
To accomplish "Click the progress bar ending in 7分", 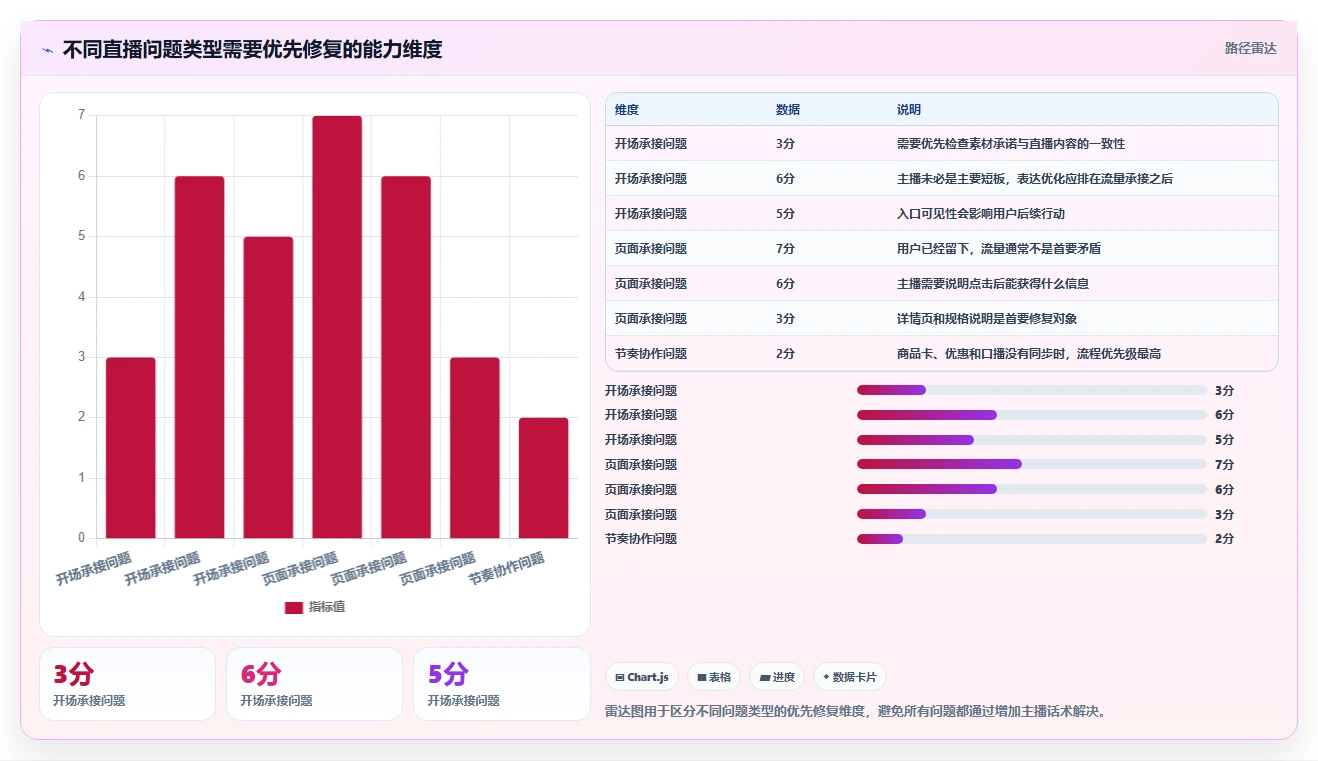I will pyautogui.click(x=1032, y=464).
